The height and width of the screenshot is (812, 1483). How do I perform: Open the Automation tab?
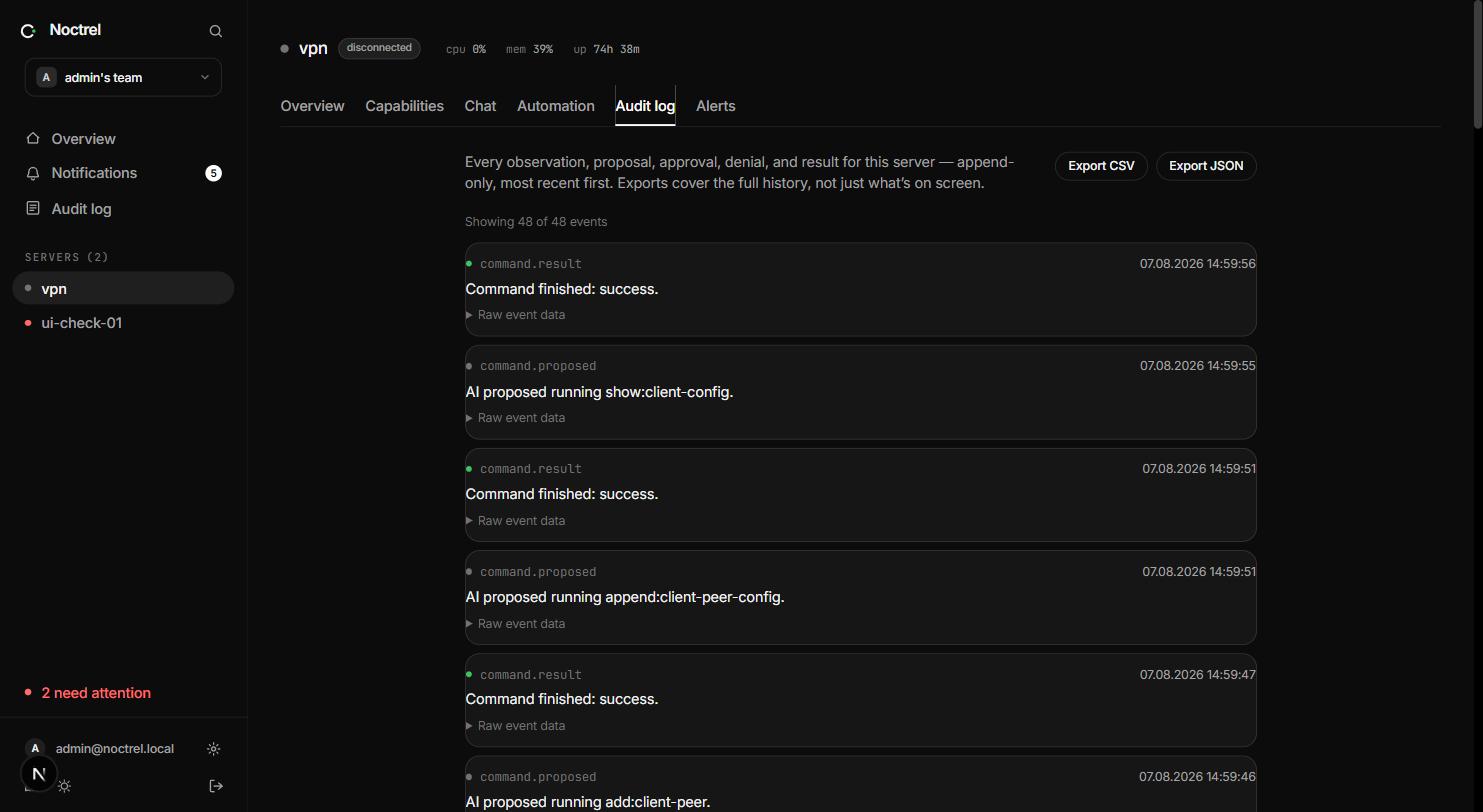[556, 106]
